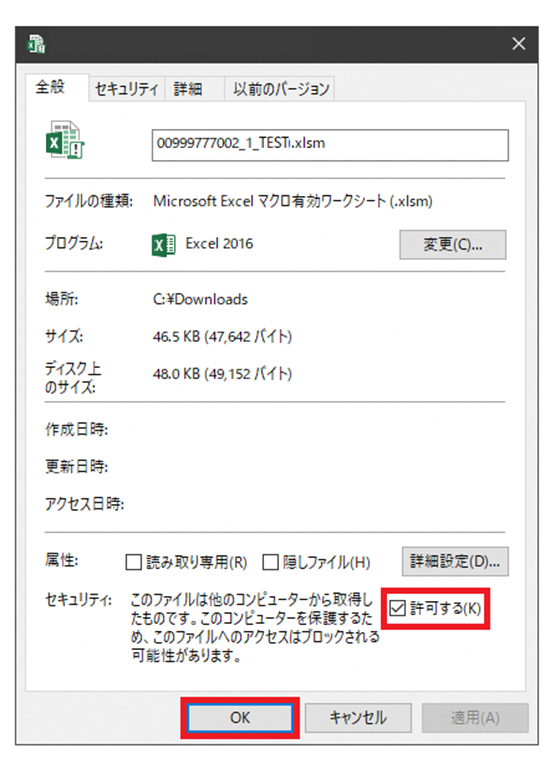Open the 以前のバージョン tab
555x764 pixels.
pos(281,89)
